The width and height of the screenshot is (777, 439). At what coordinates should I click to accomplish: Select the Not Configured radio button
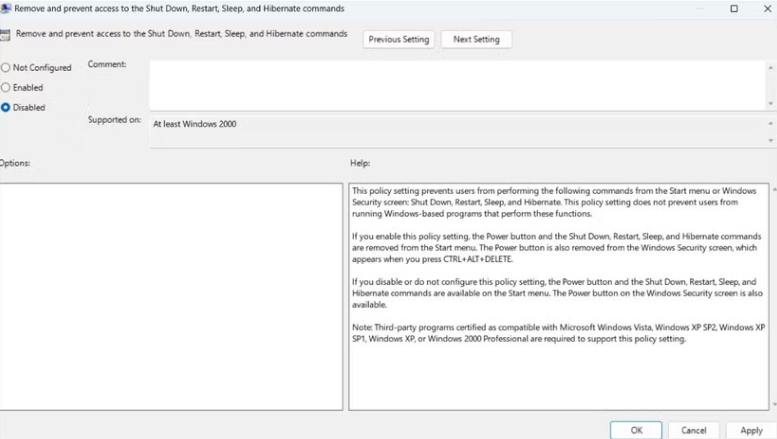pyautogui.click(x=6, y=68)
